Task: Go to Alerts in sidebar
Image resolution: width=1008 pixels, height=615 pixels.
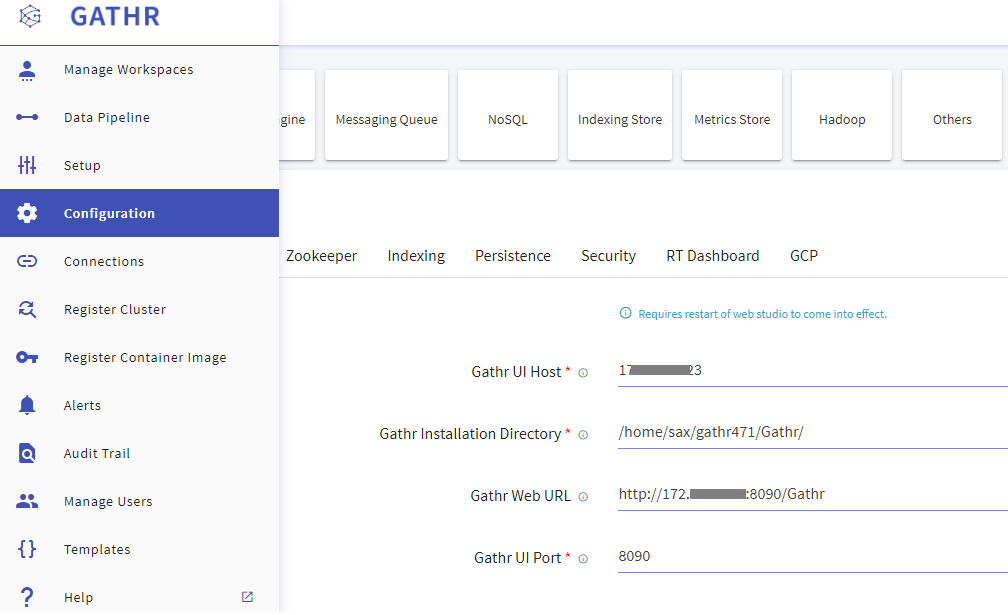Action: click(x=140, y=406)
